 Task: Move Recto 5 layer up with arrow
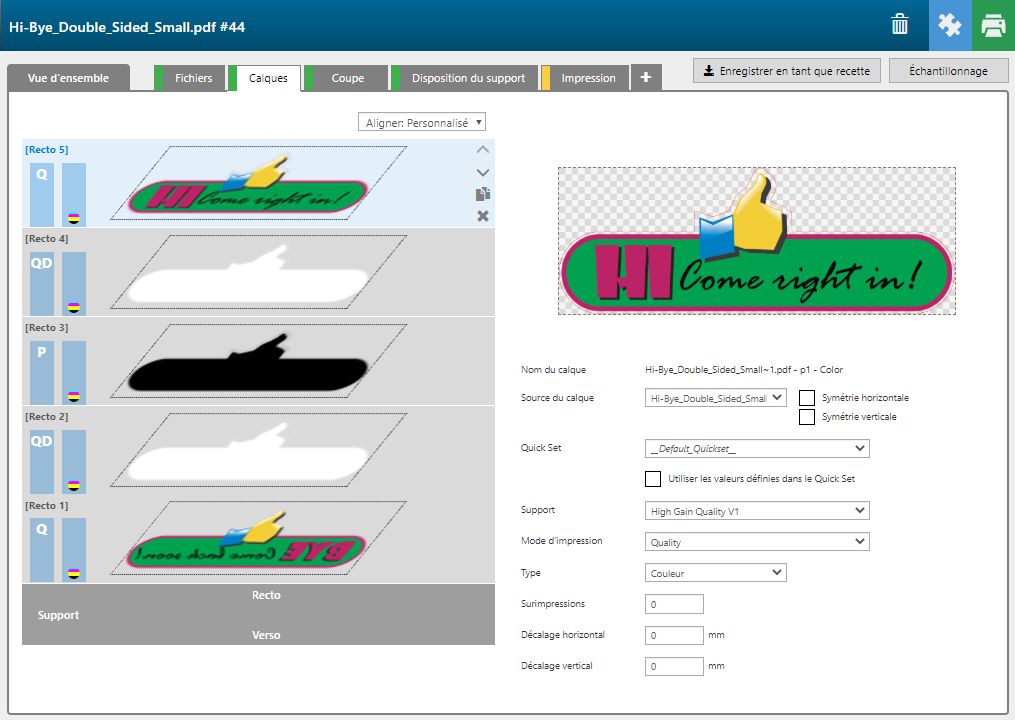tap(483, 150)
